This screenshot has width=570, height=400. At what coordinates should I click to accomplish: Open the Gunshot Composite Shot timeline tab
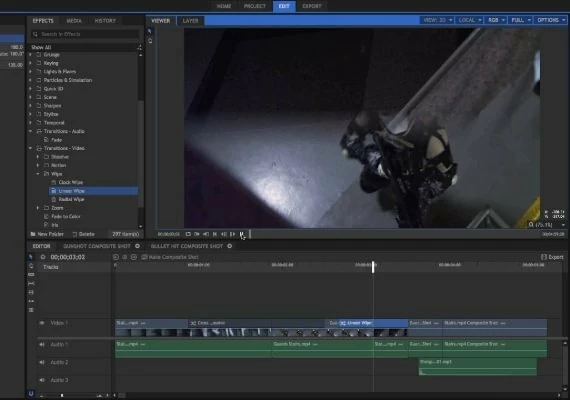[97, 246]
